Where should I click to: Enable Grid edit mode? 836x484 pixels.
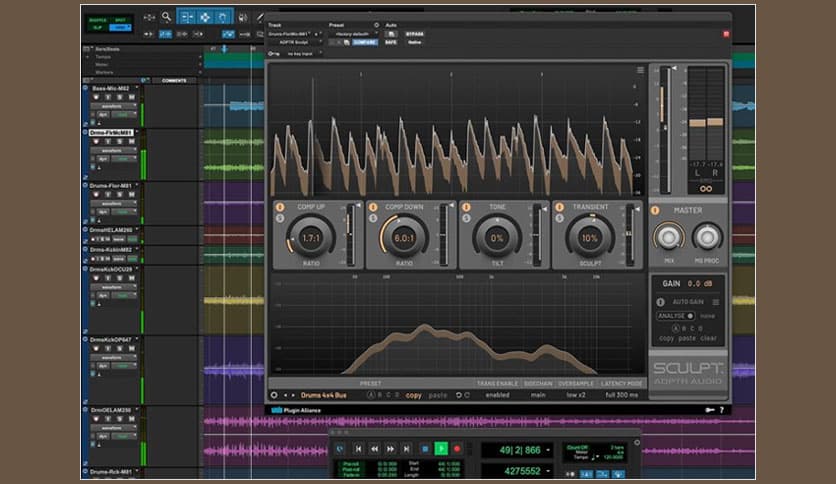120,27
